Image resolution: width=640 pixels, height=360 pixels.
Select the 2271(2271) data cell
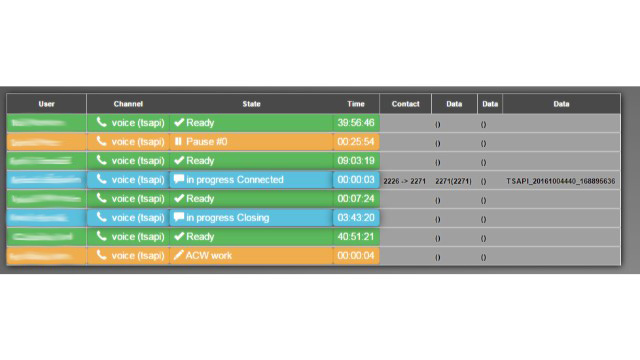pos(453,181)
